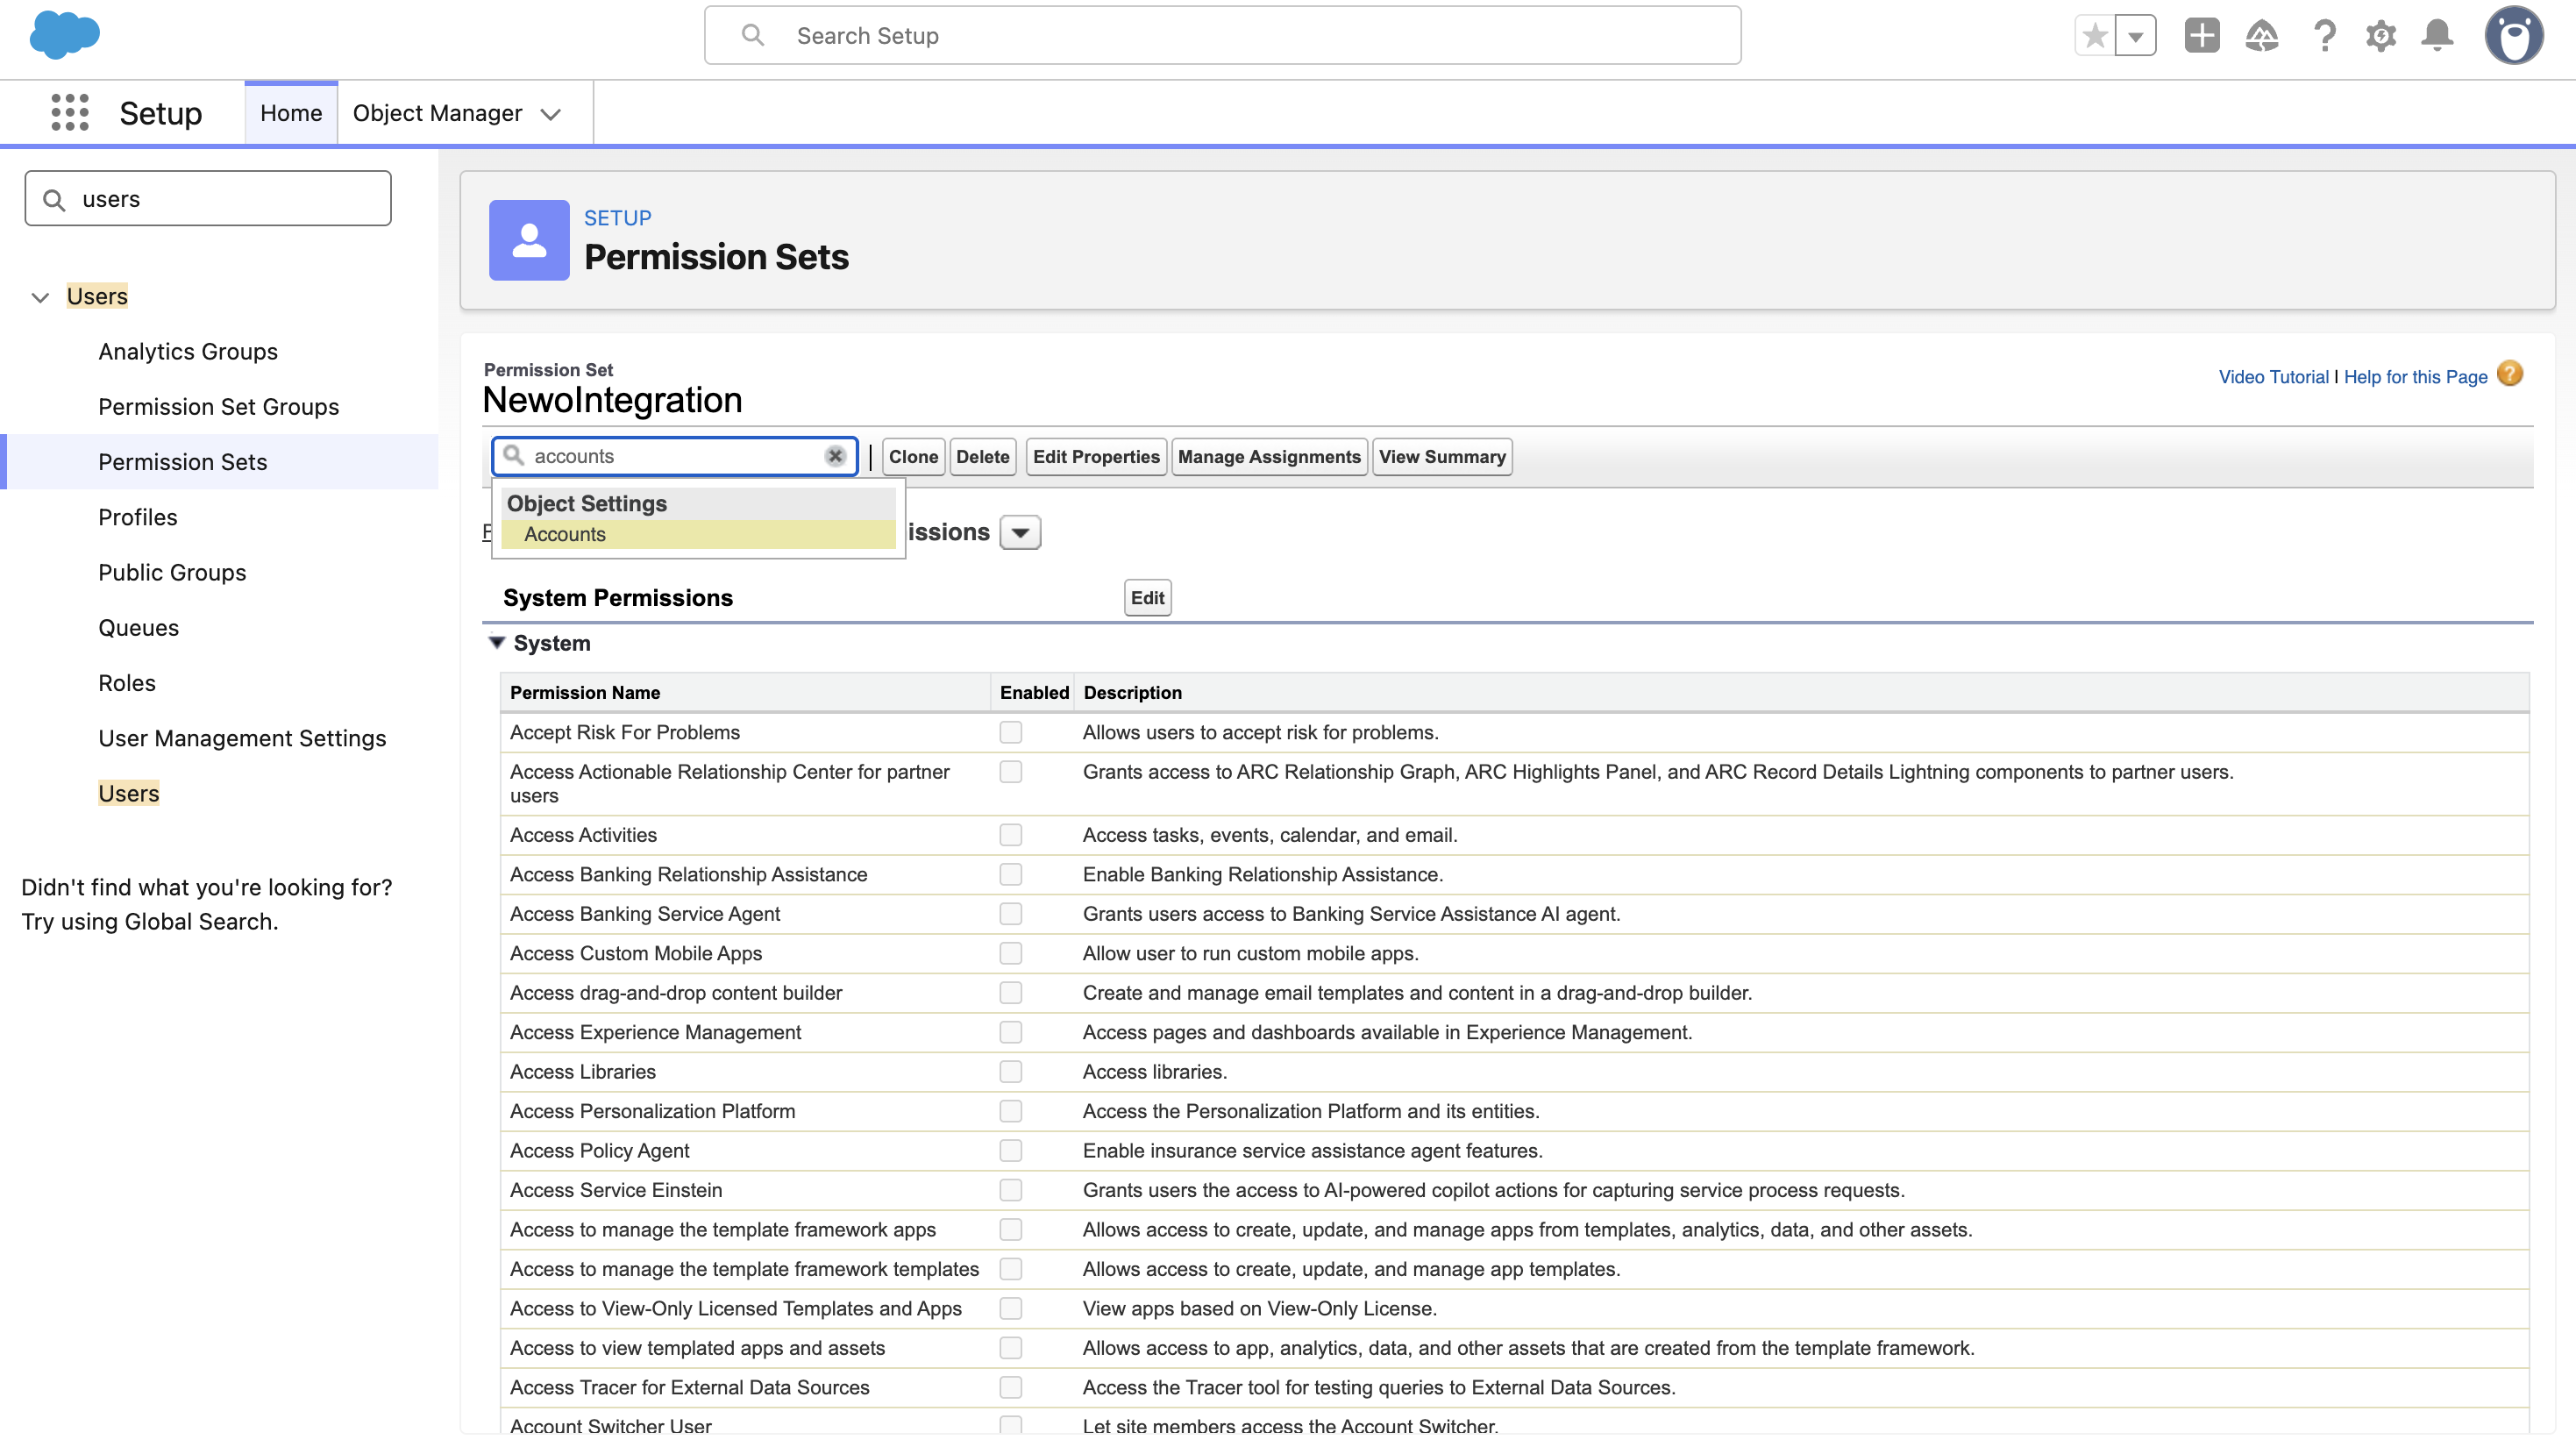The image size is (2576, 1454).
Task: Enable Access Banking Service Agent checkbox
Action: point(1011,914)
